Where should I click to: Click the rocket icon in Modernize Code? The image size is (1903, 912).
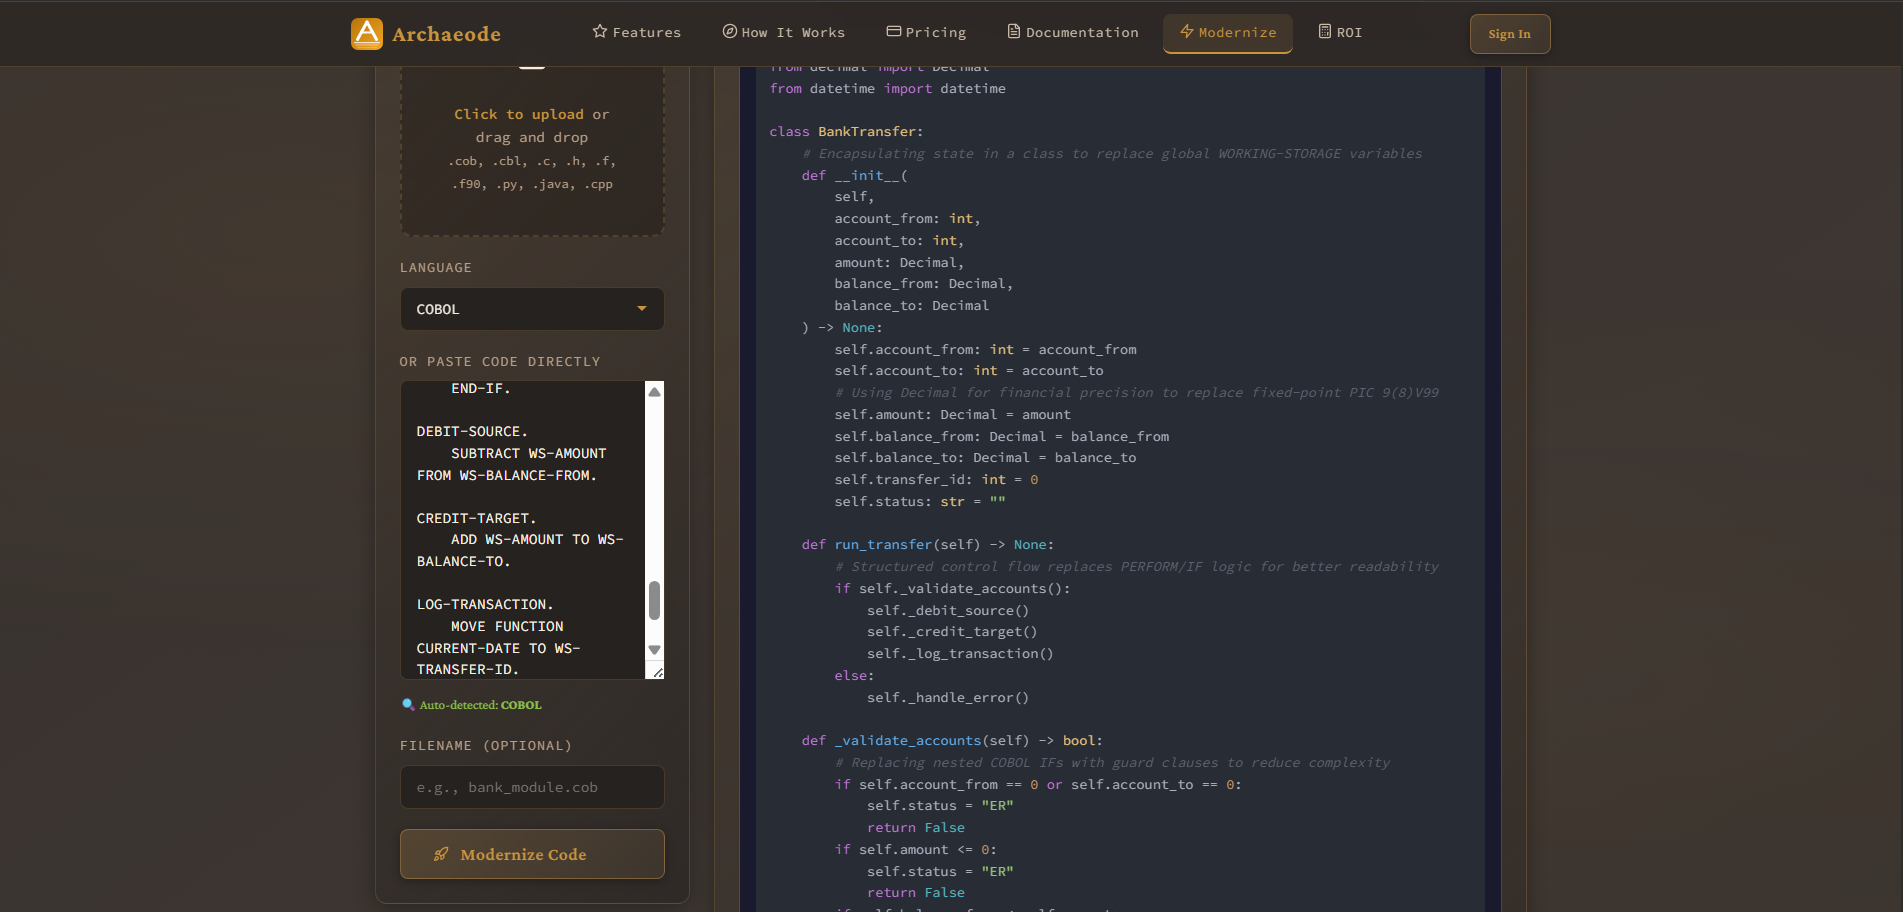tap(441, 854)
